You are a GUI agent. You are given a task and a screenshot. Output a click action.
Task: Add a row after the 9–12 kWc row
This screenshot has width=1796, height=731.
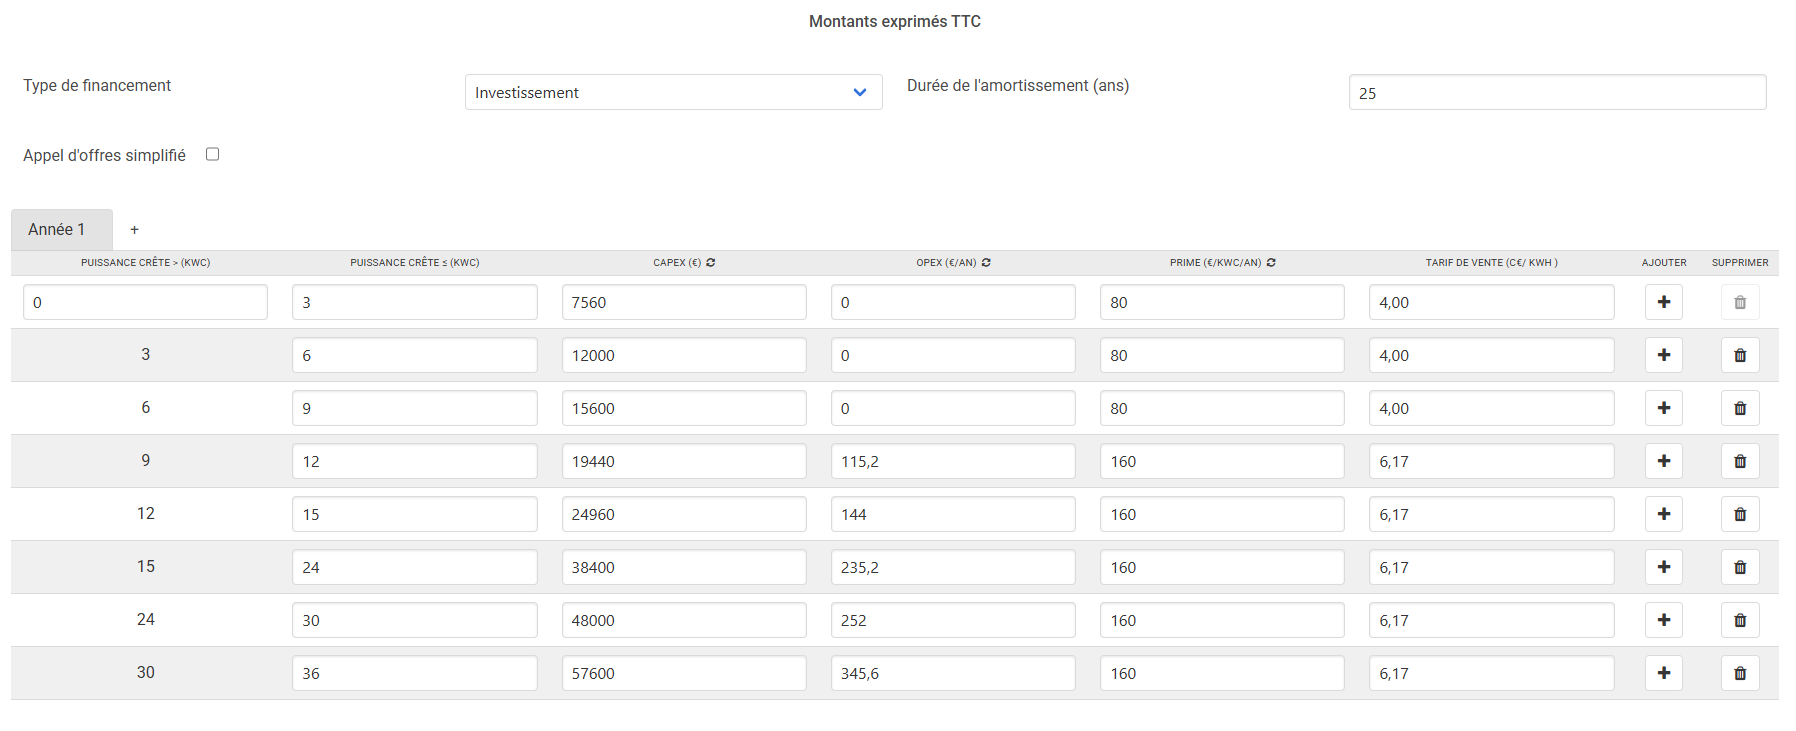[x=1663, y=461]
